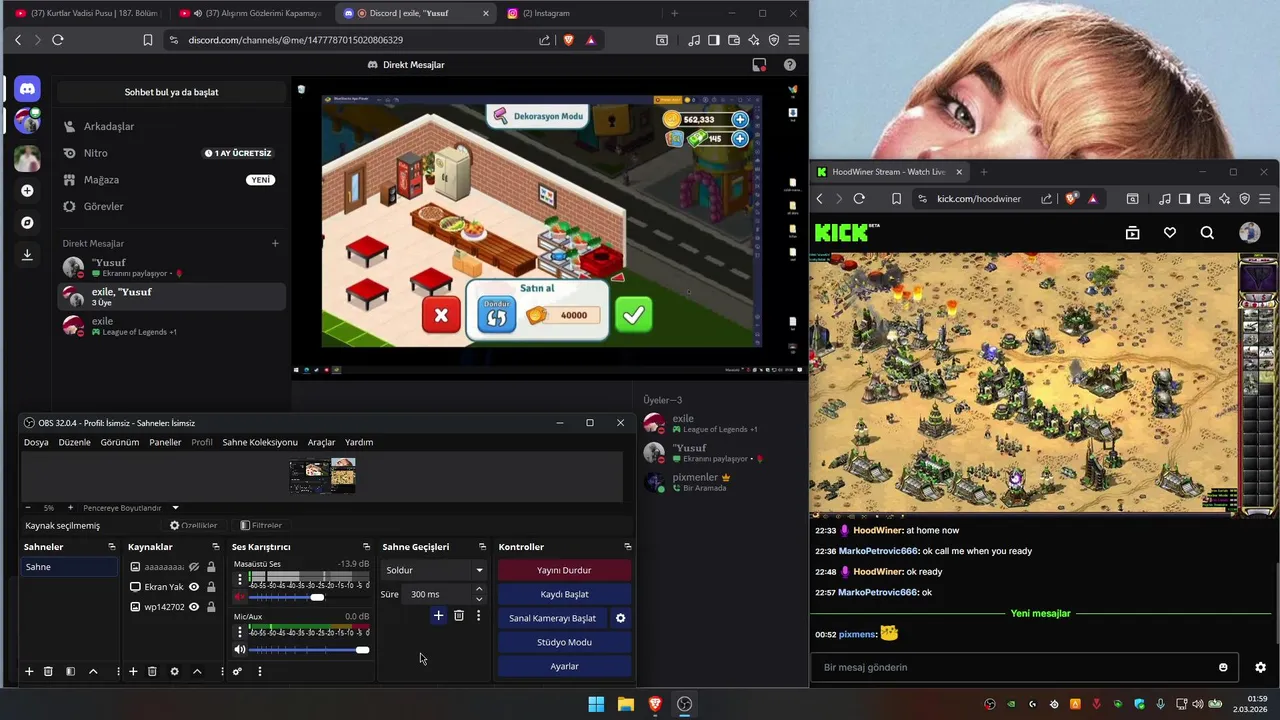Unlock the Ekran Yak source
Image resolution: width=1280 pixels, height=720 pixels.
click(211, 587)
